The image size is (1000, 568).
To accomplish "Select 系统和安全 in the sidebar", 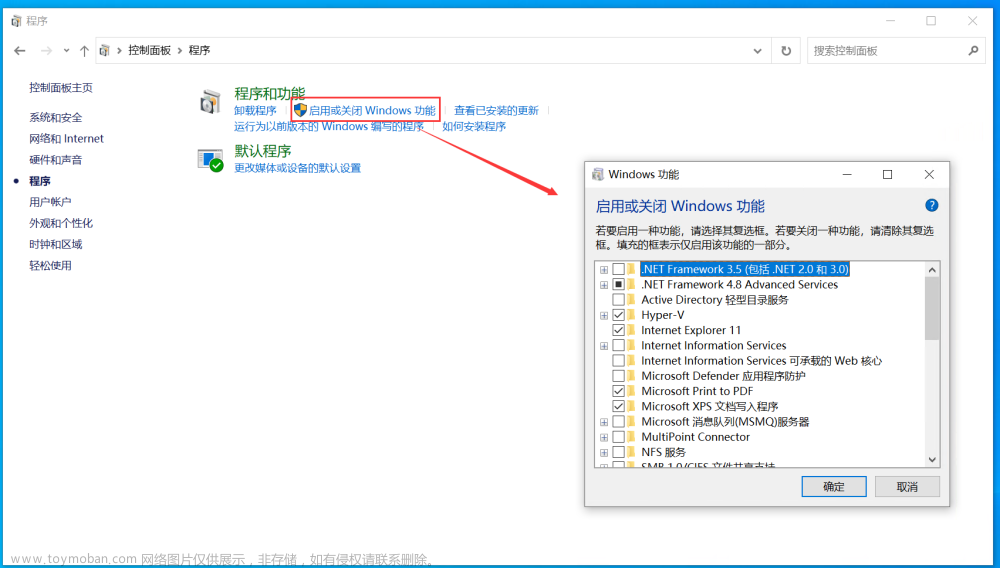I will [x=55, y=117].
